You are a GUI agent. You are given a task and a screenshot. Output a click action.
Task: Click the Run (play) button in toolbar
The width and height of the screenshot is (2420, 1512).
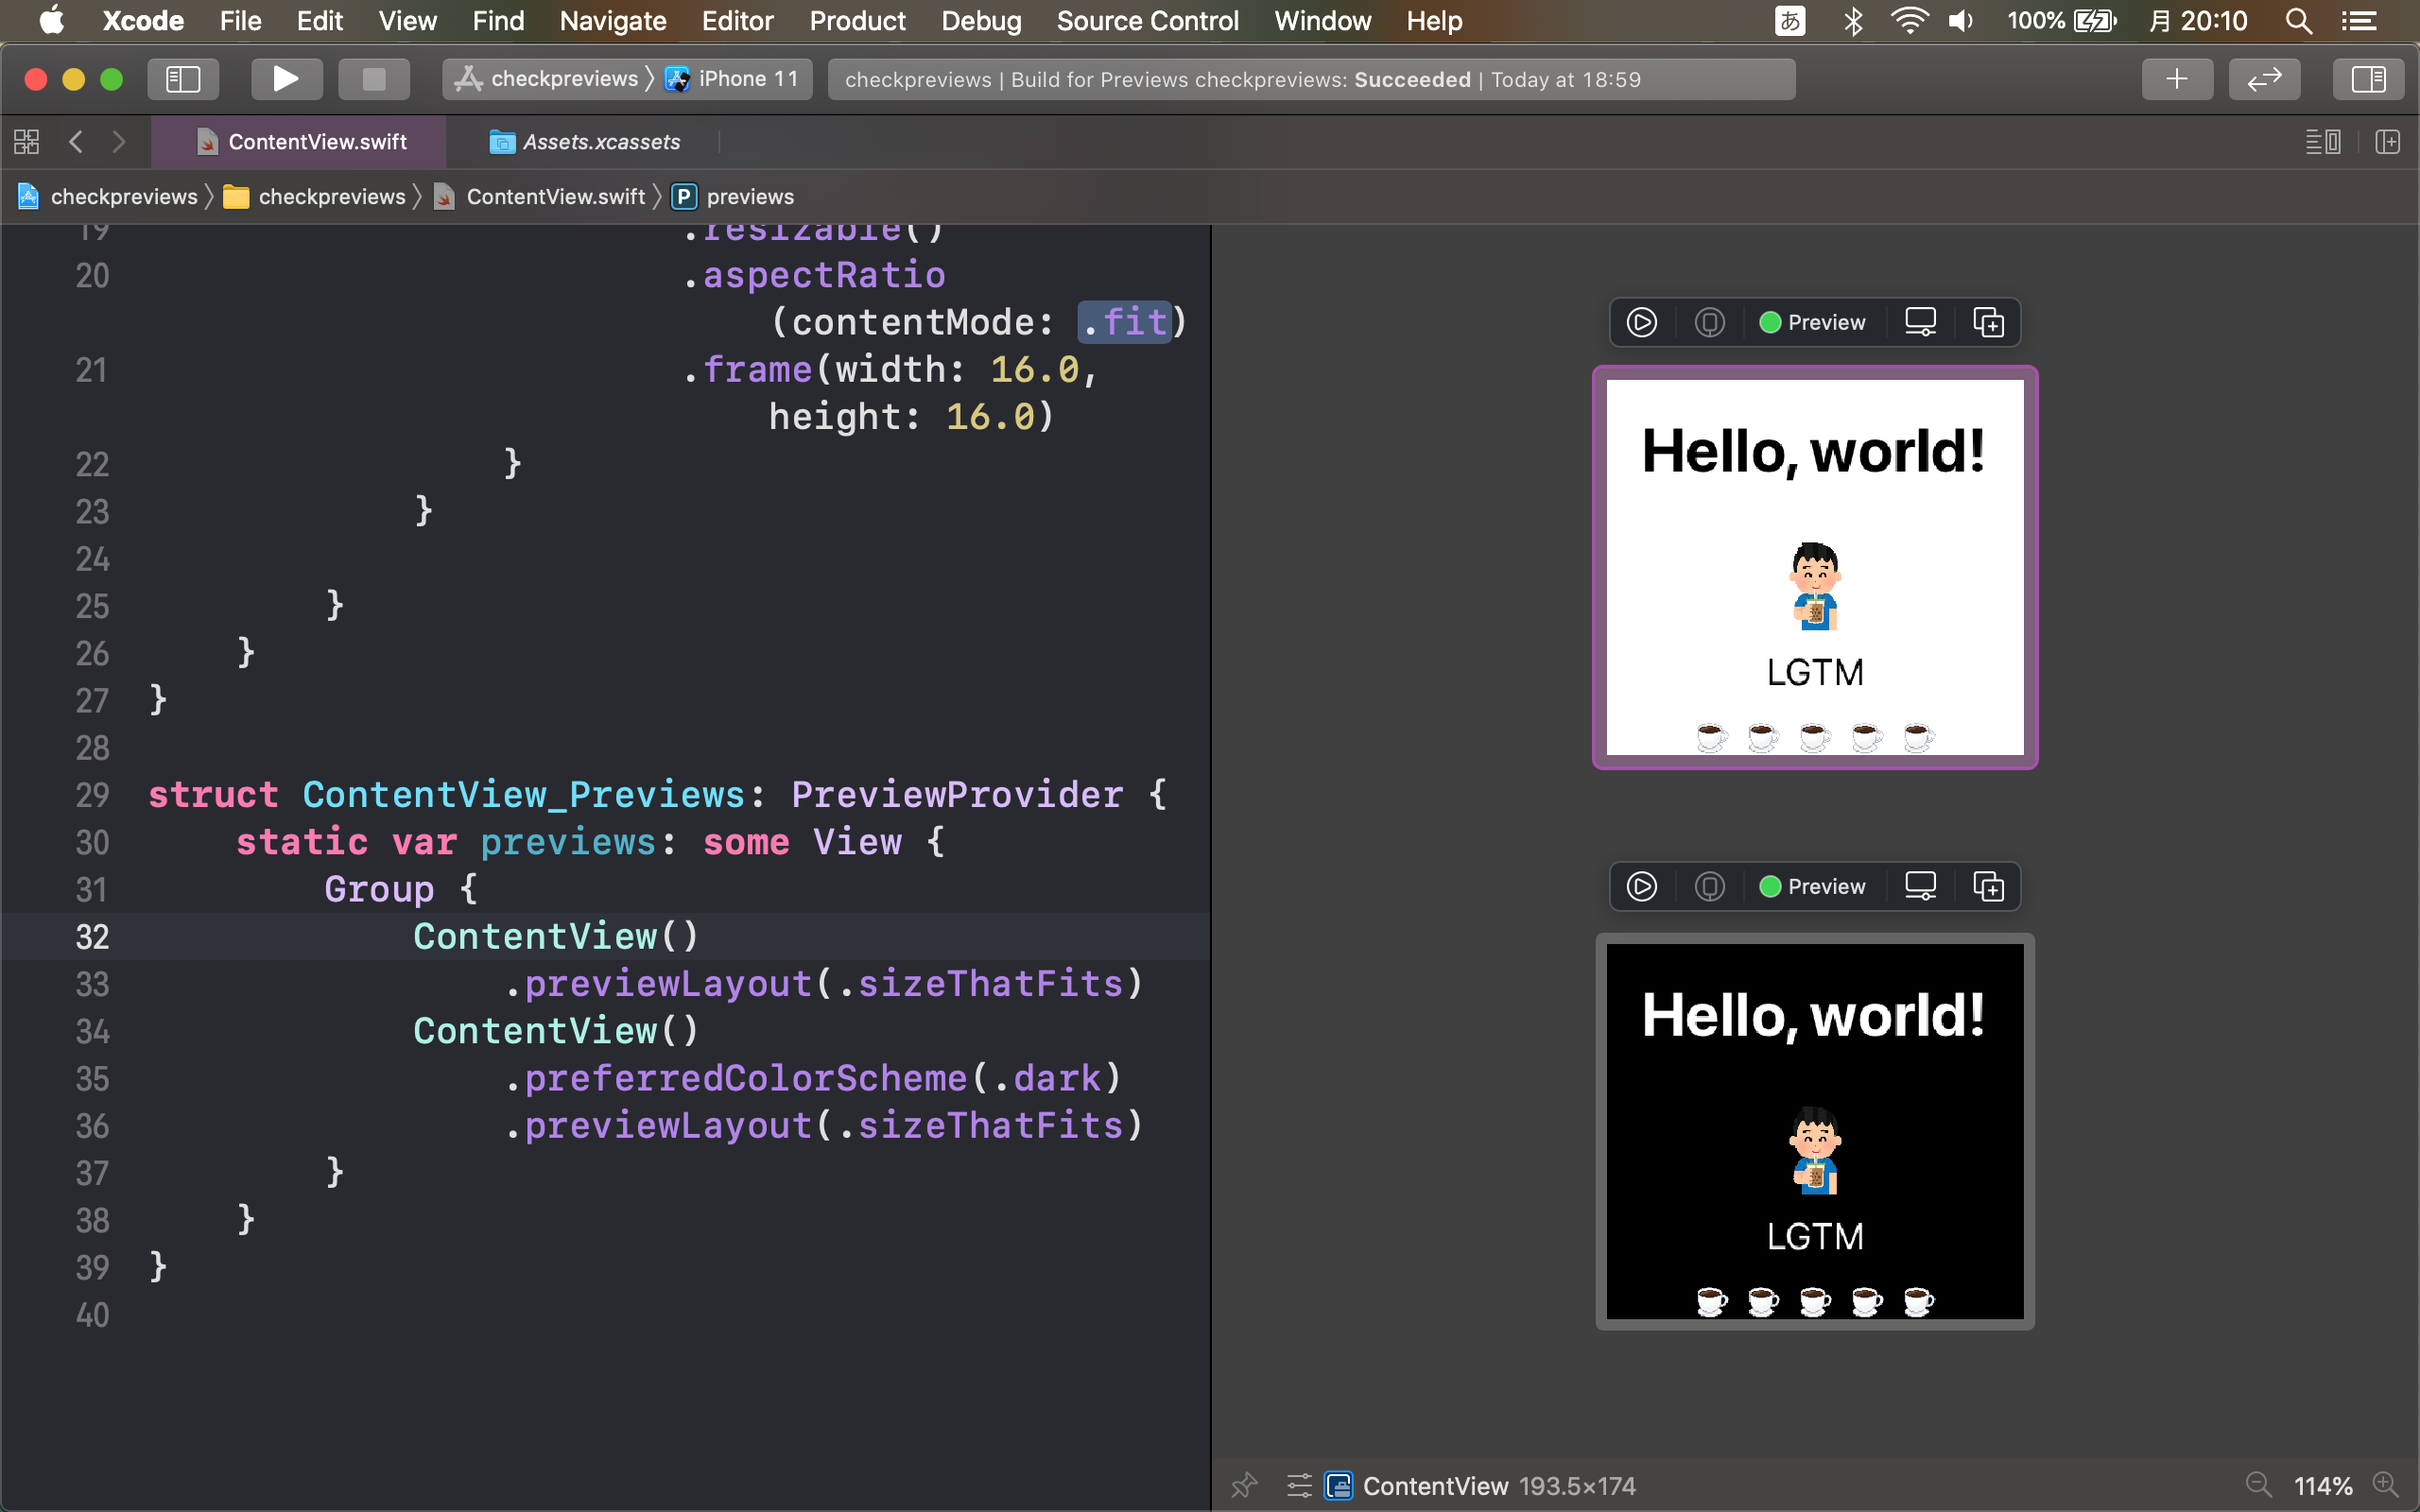point(286,79)
